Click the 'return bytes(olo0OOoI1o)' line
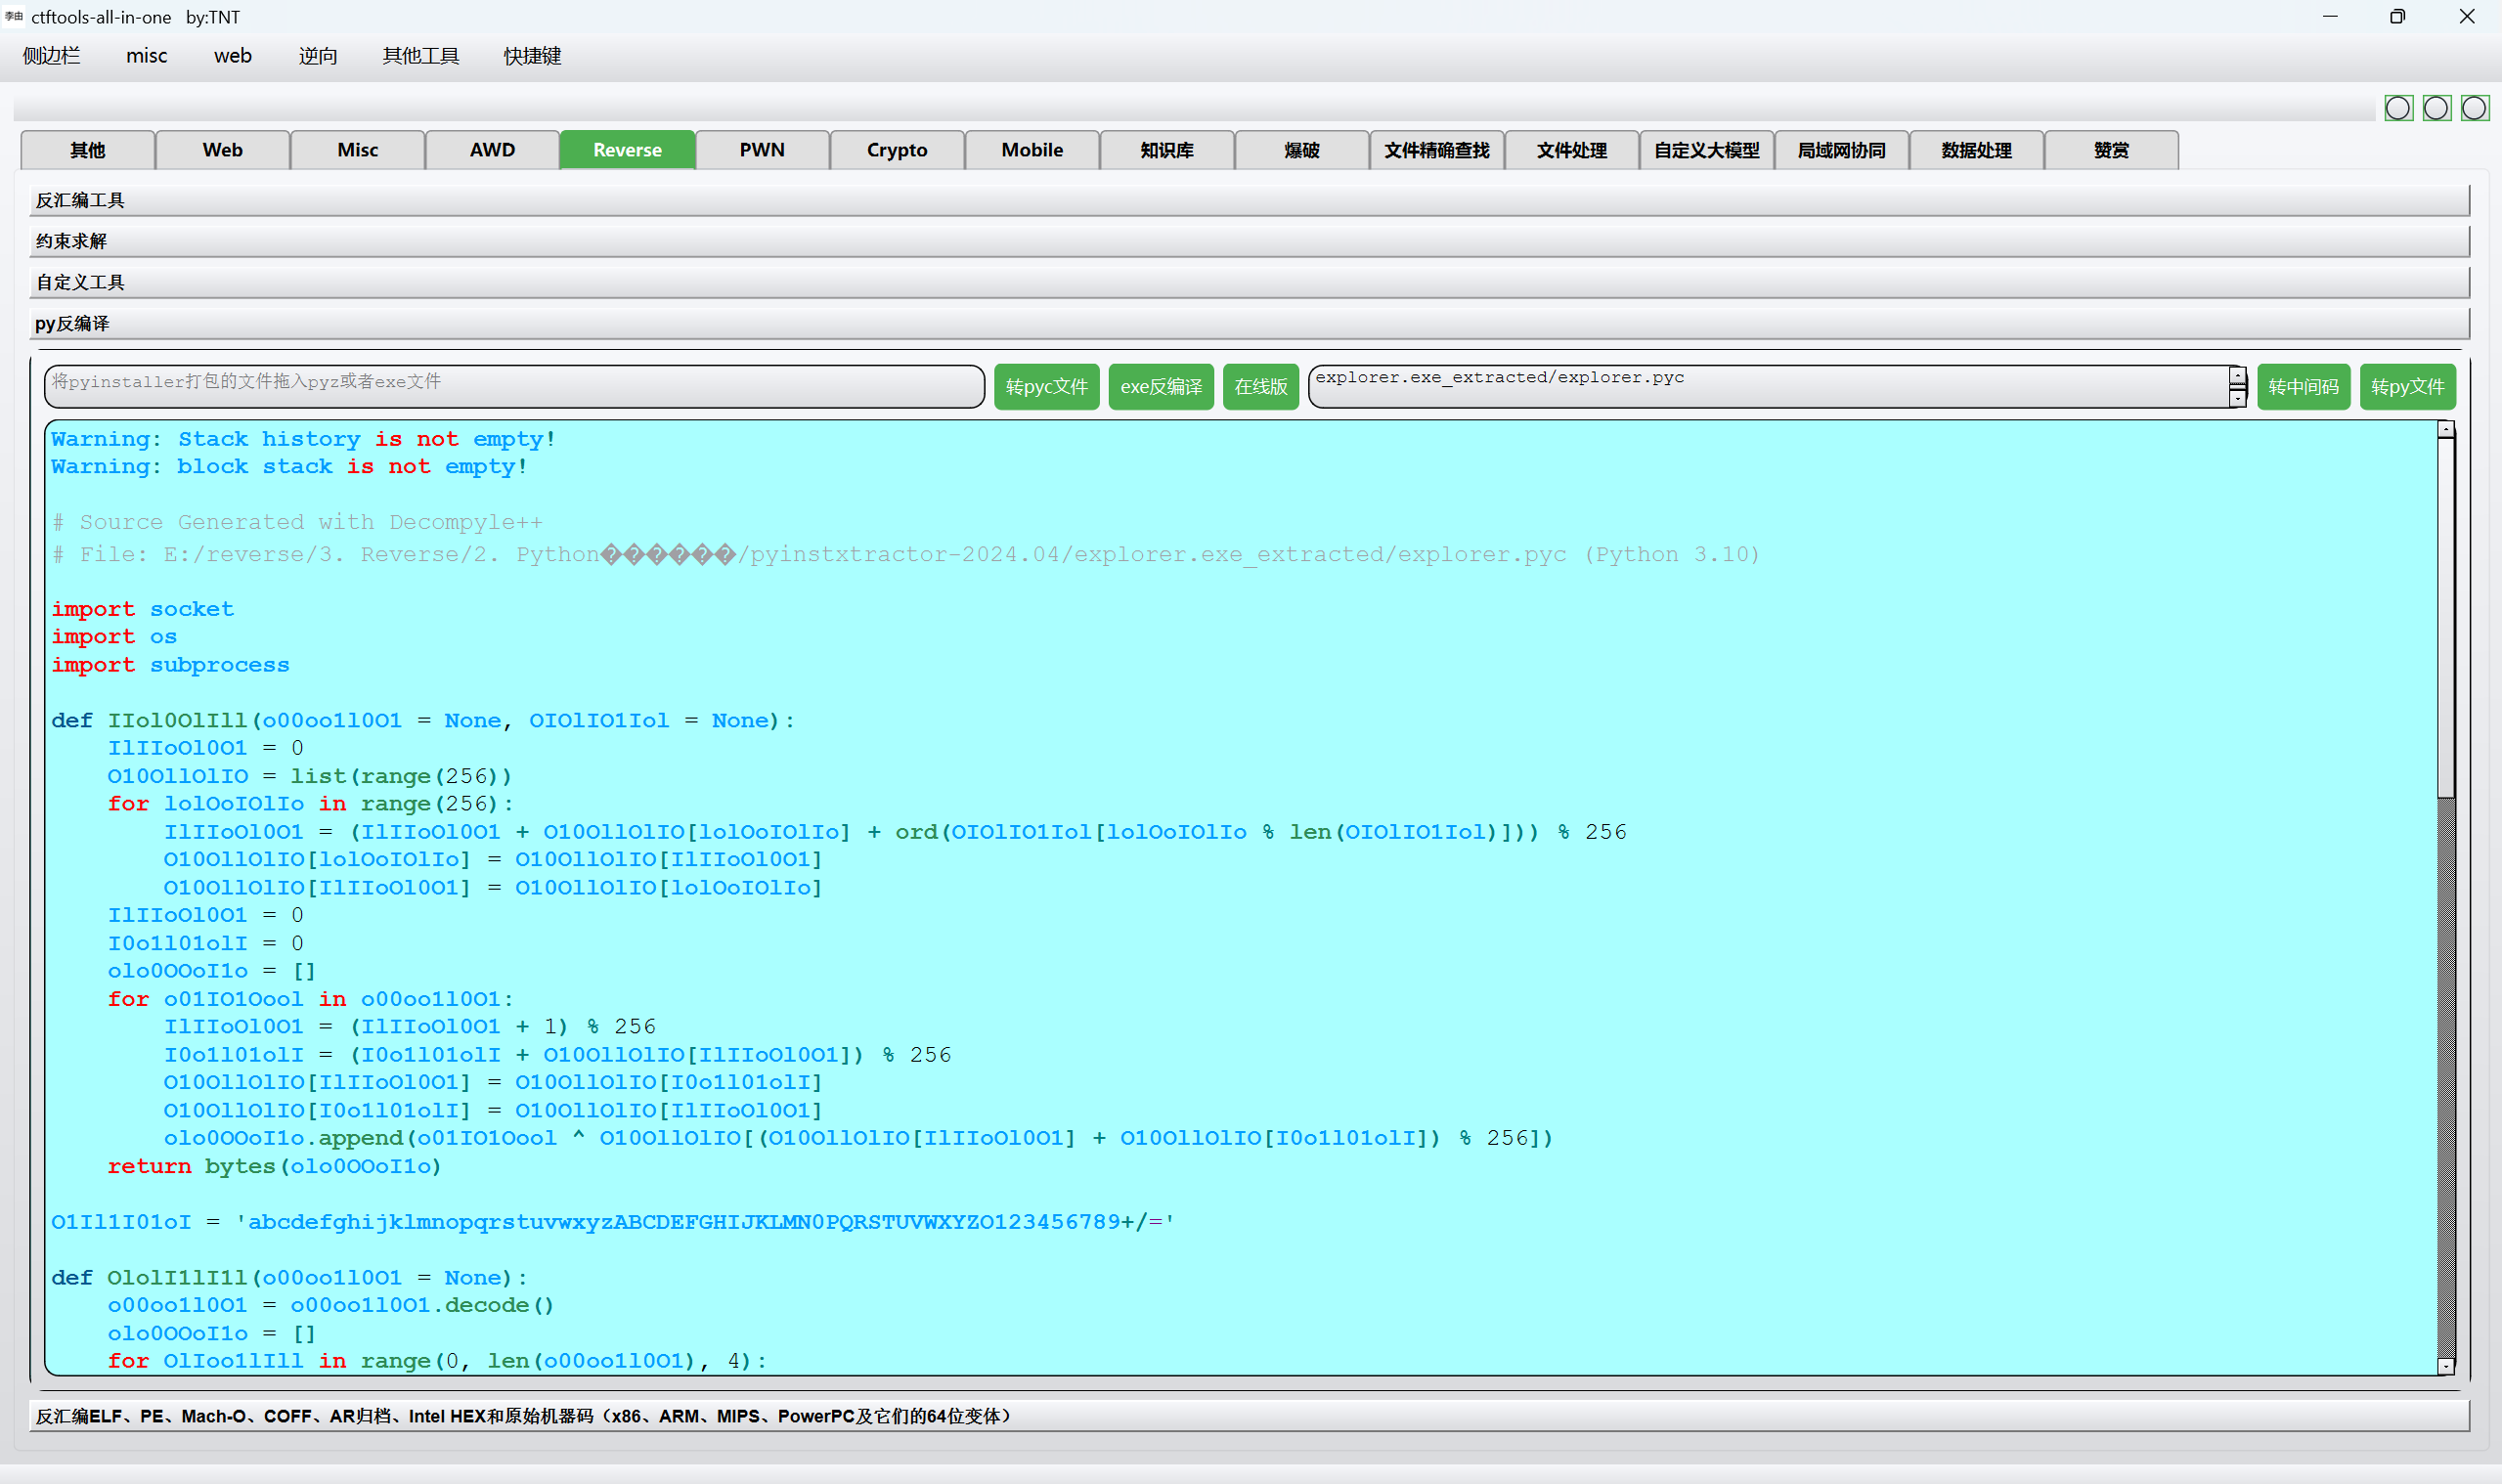 click(274, 1166)
